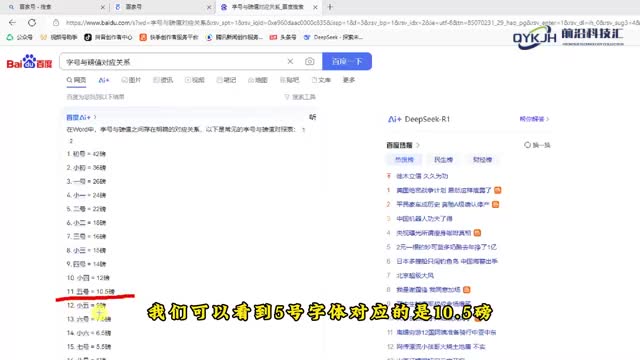Close the second browser tab
This screenshot has width=640, height=360.
[209, 7]
